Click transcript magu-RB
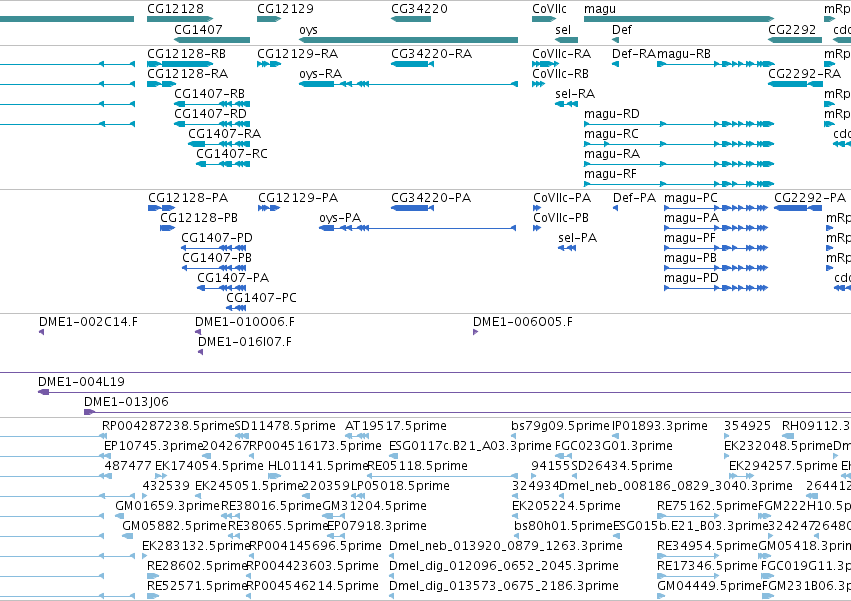Viewport: 851px width, 601px height. point(684,54)
